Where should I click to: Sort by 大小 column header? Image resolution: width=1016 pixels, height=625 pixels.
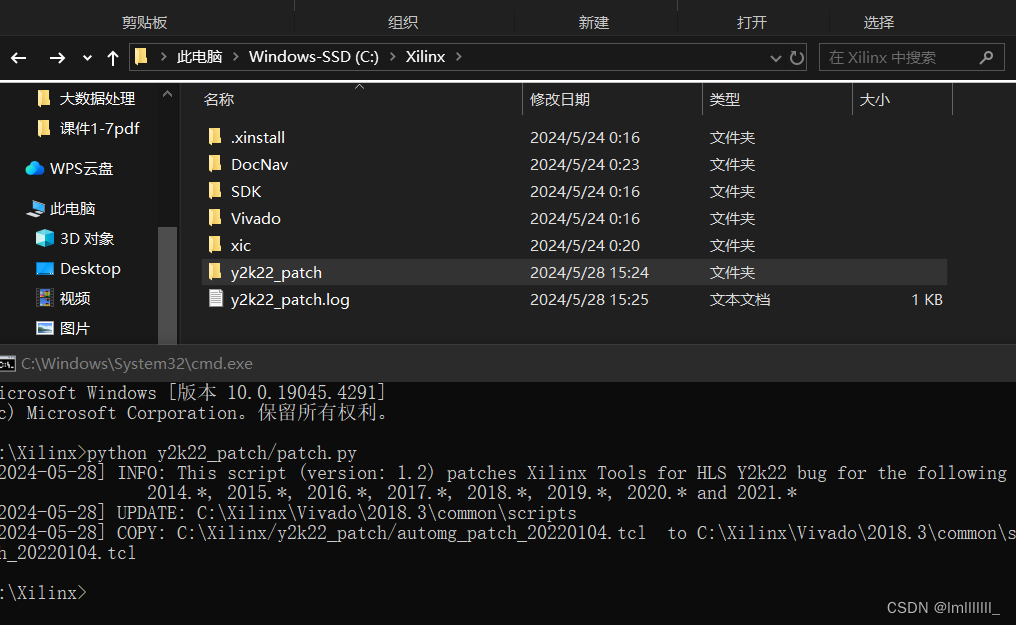pos(875,100)
